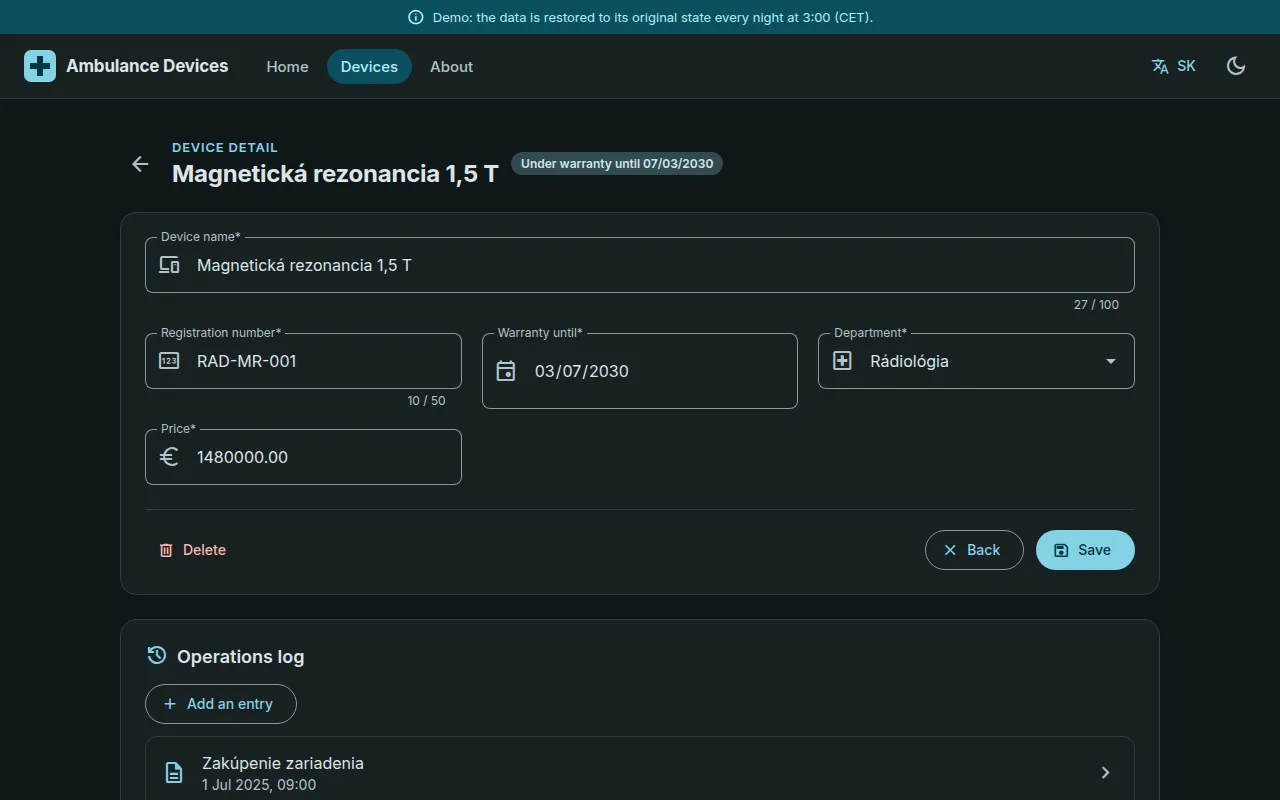The image size is (1280, 800).
Task: Click the 123 icon in Registration number field
Action: (x=170, y=361)
